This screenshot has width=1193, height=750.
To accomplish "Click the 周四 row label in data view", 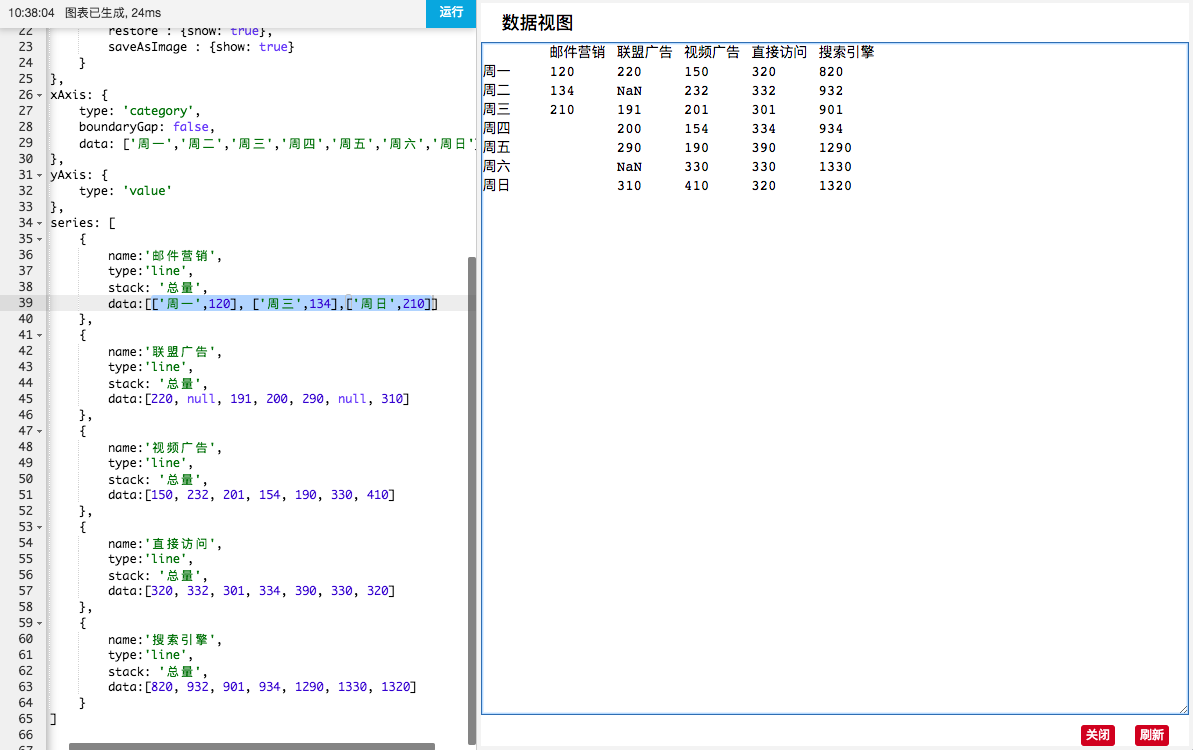I will [497, 128].
